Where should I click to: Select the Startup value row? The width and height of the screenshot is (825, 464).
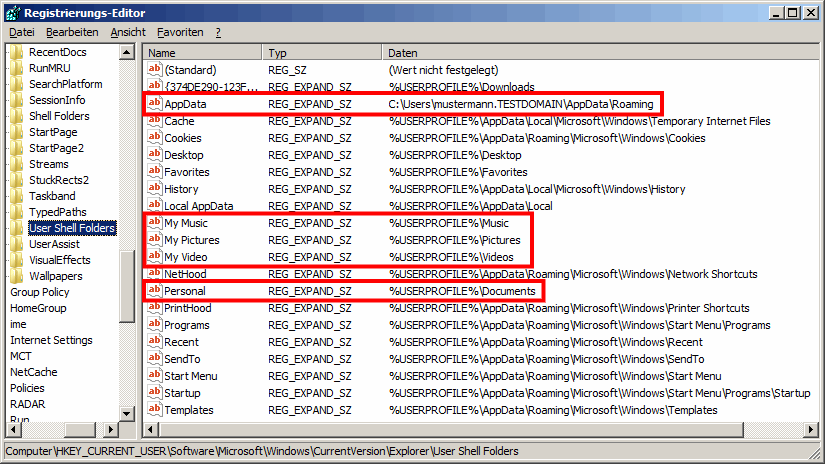tap(182, 393)
